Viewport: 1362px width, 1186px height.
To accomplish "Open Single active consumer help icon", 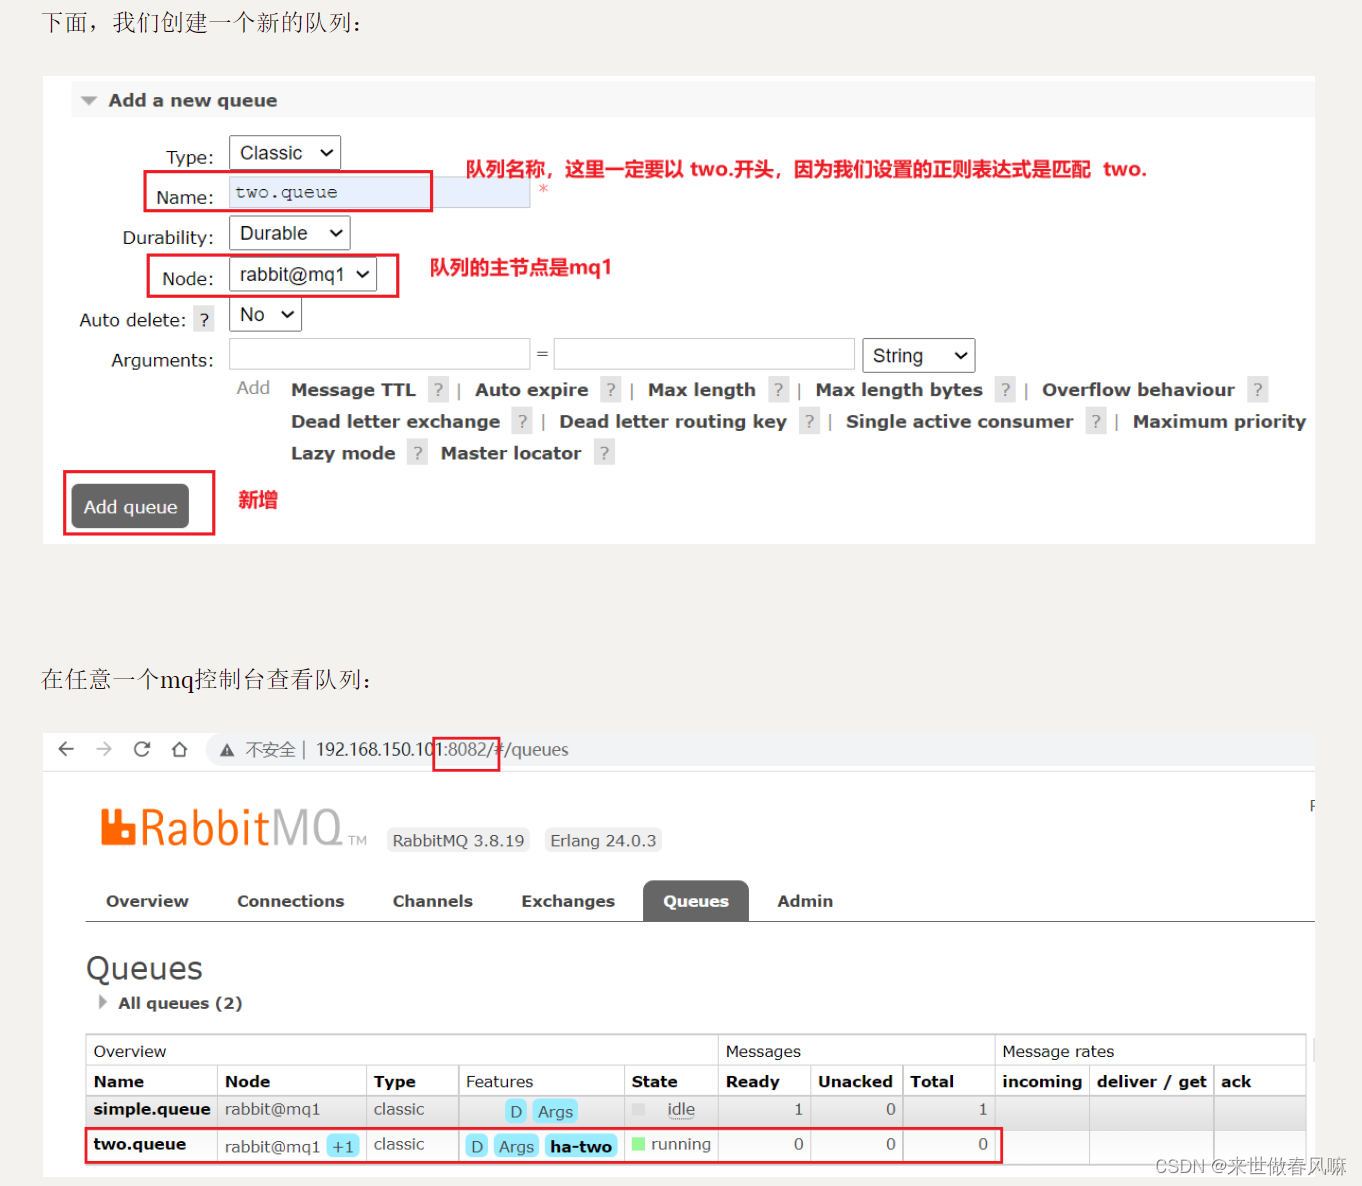I will (1096, 422).
